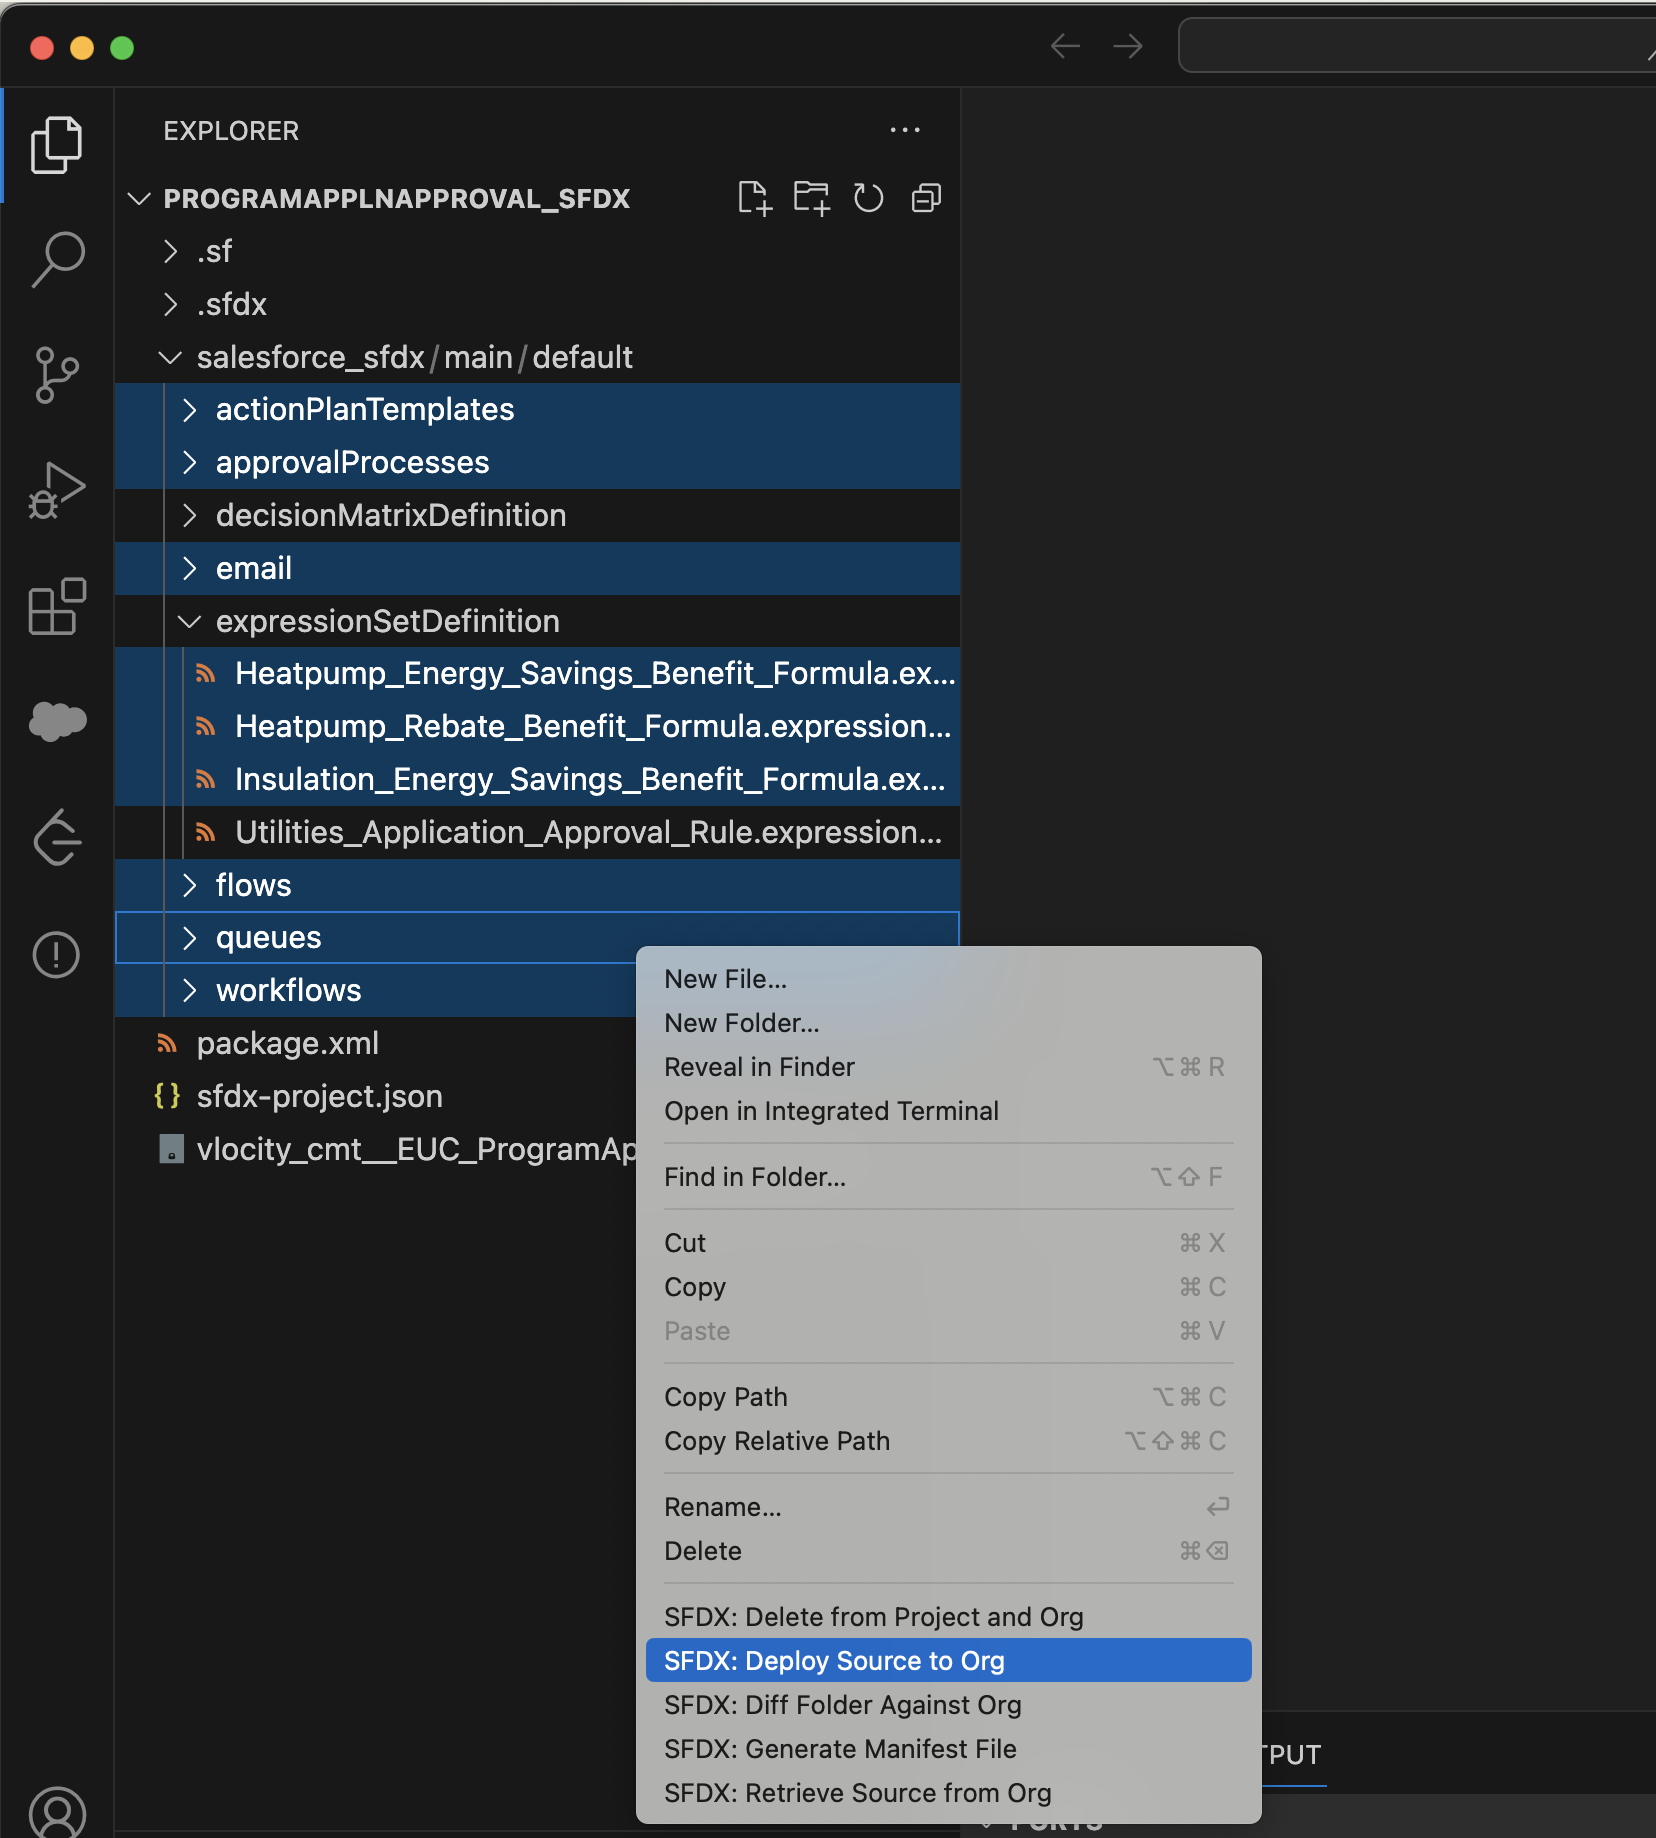
Task: Click the New File icon in explorer header
Action: (x=755, y=198)
